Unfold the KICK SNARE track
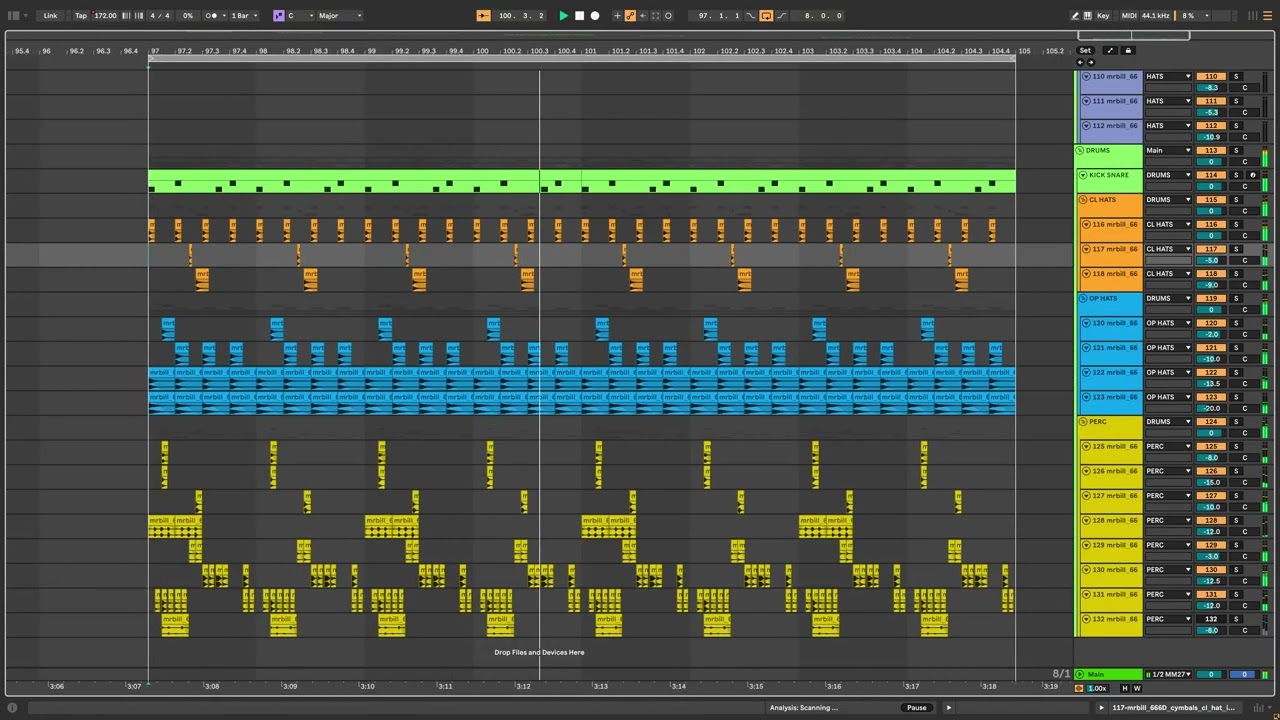Image resolution: width=1280 pixels, height=720 pixels. (x=1083, y=175)
